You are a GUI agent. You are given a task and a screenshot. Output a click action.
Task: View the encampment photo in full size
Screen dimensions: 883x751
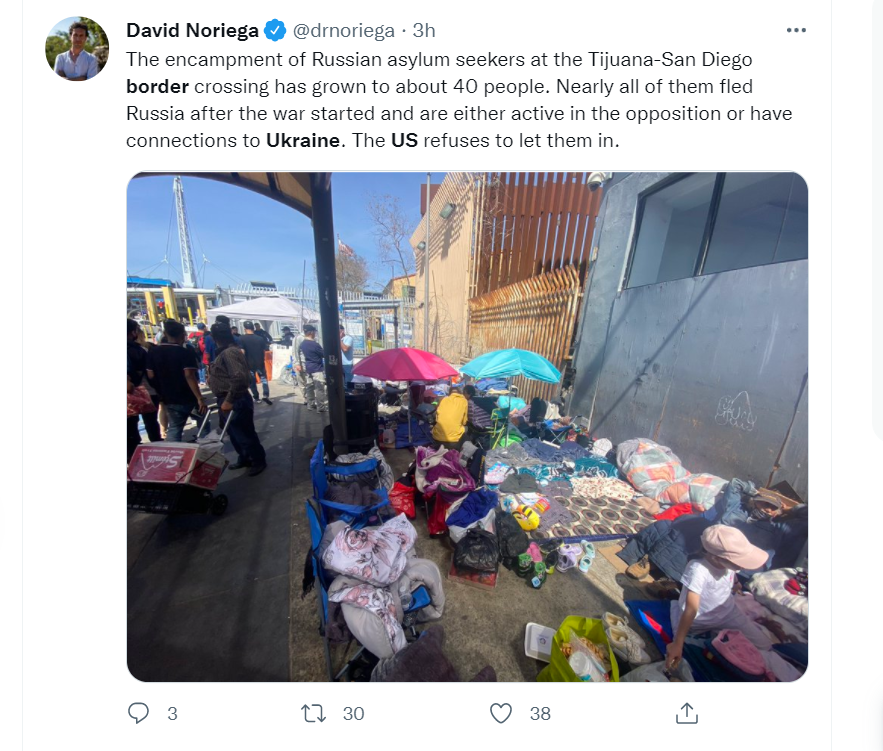coord(467,427)
